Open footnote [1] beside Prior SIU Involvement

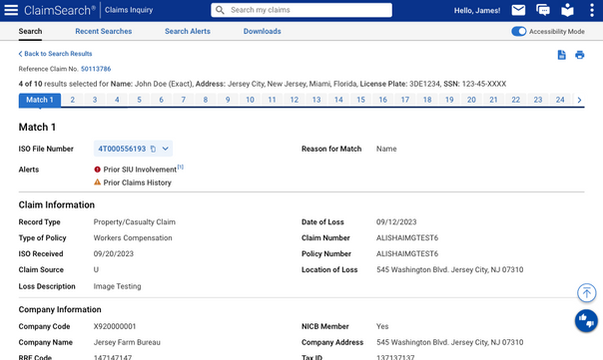coord(180,167)
